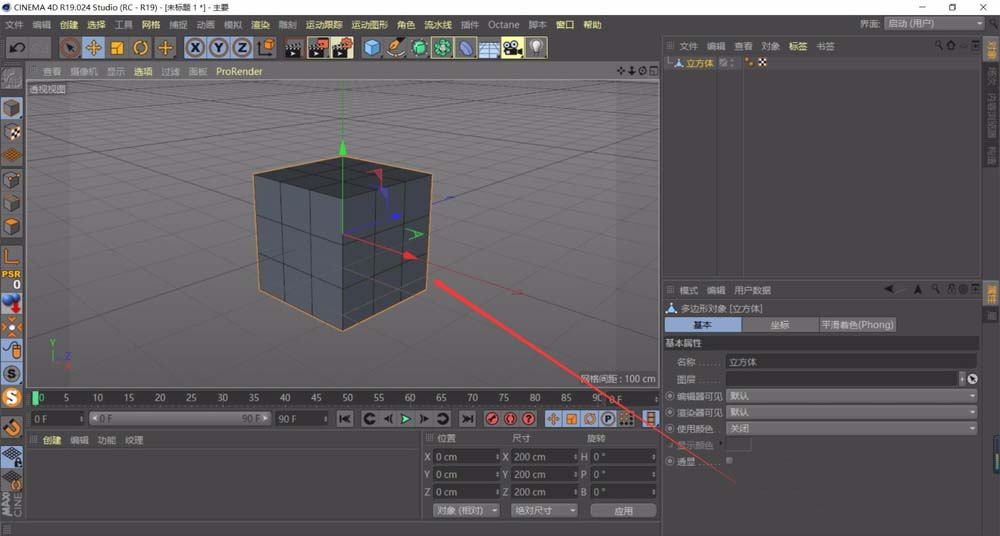Screen dimensions: 1000x536
Task: Open the ProRender viewport menu
Action: click(x=239, y=71)
